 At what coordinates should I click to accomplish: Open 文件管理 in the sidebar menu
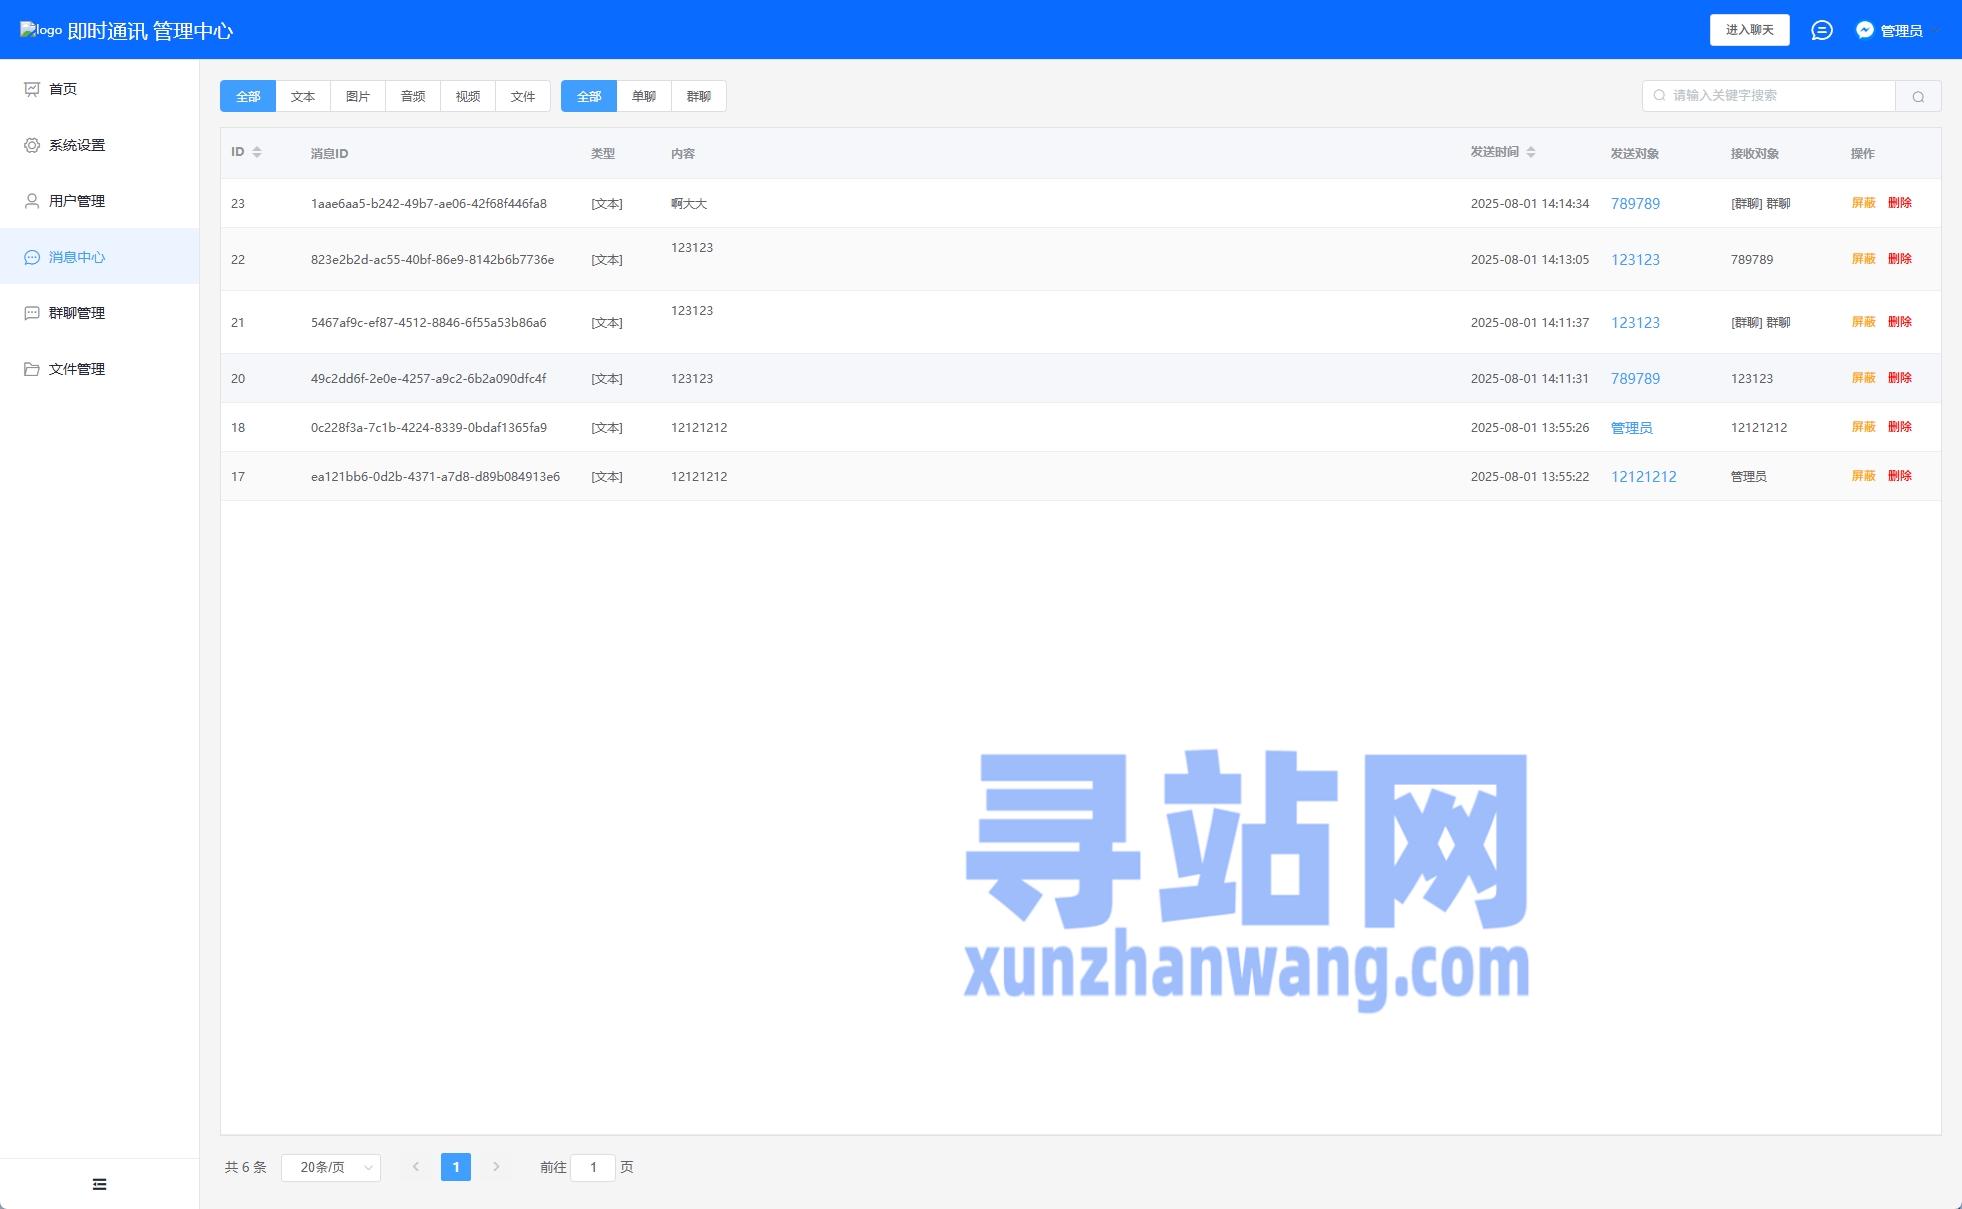click(100, 369)
